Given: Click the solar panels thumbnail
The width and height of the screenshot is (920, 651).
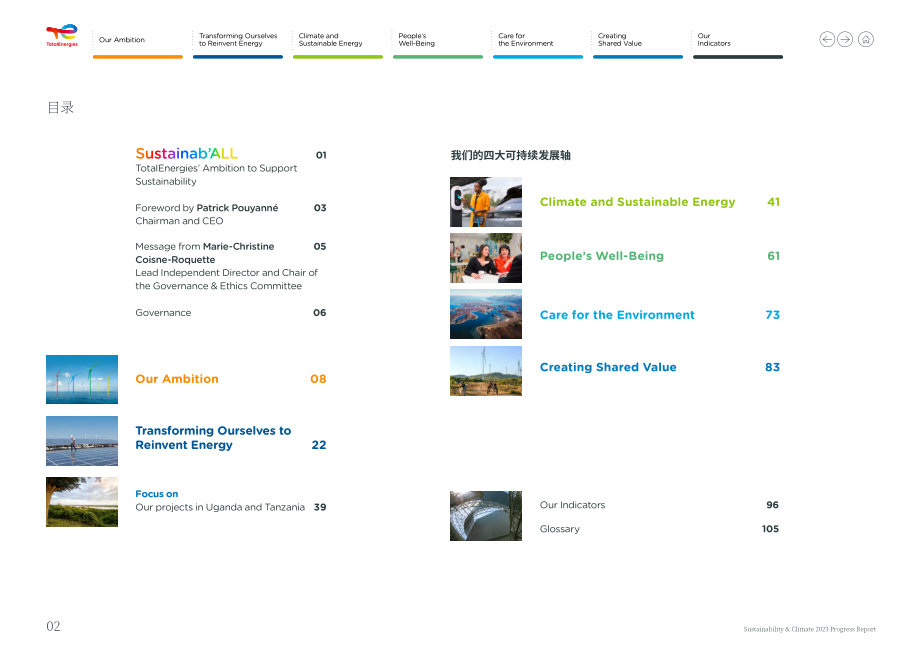Looking at the screenshot, I should click(82, 441).
